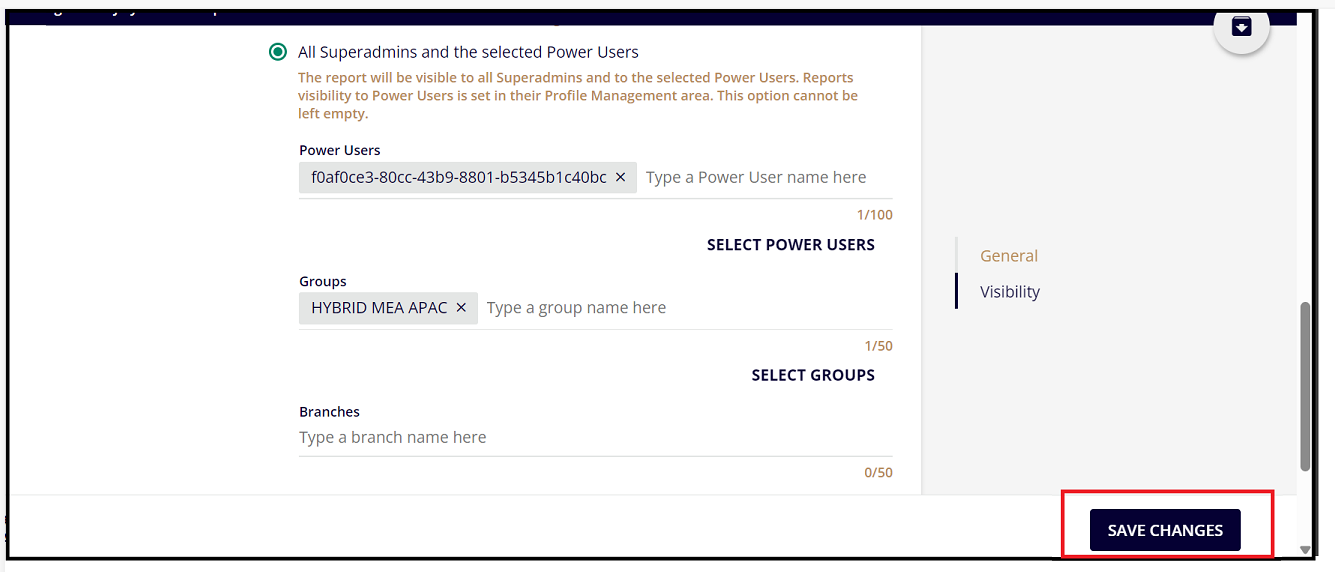Save changes to the report
This screenshot has height=572, width=1335.
(x=1165, y=530)
